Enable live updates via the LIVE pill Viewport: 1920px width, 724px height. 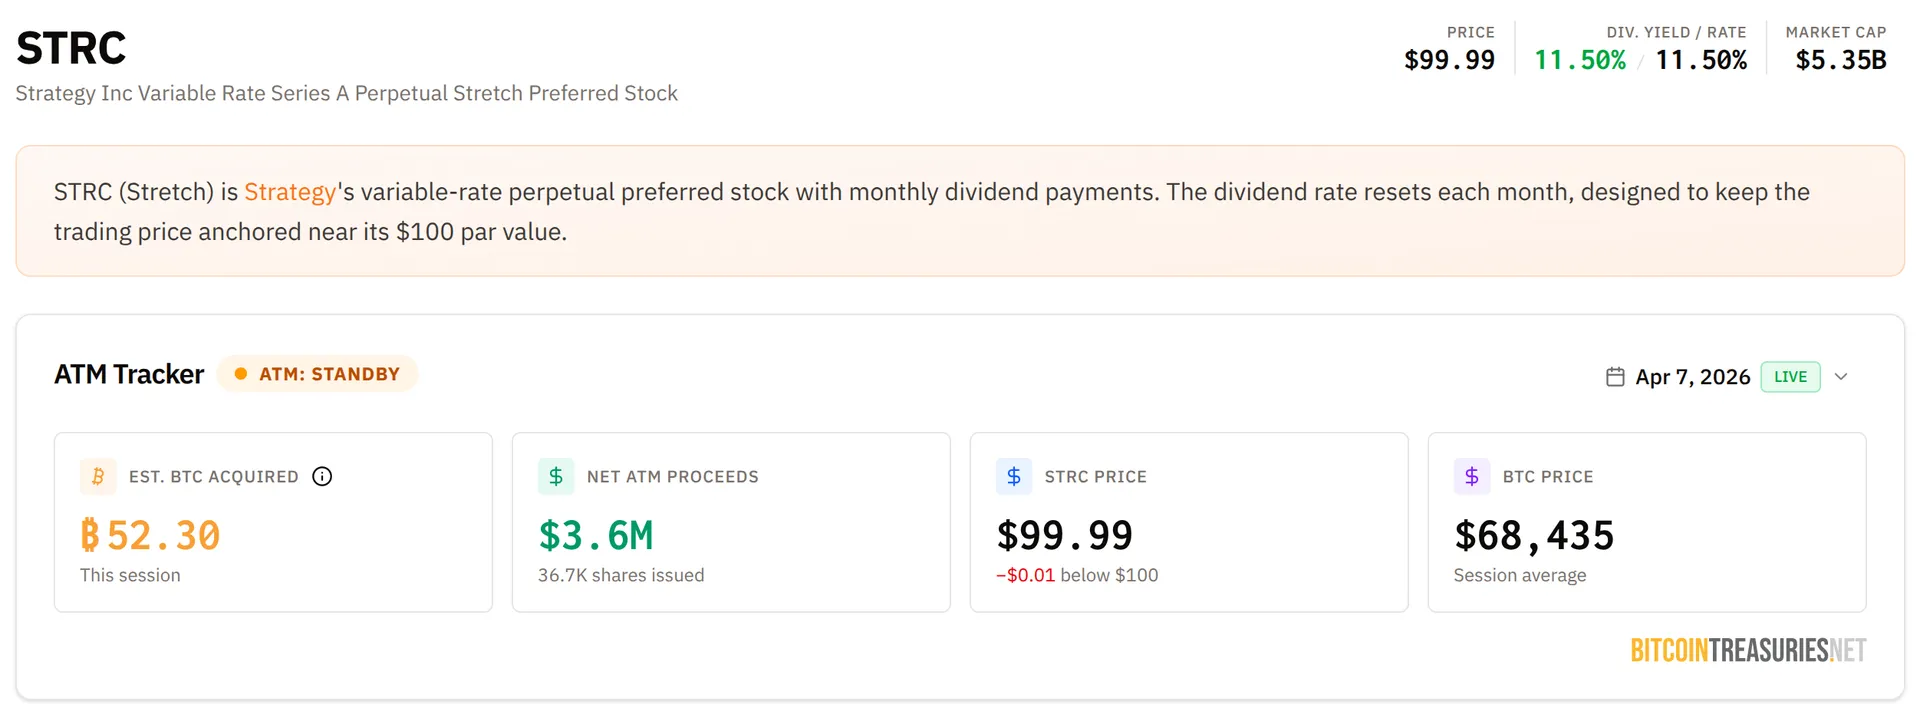[x=1790, y=377]
